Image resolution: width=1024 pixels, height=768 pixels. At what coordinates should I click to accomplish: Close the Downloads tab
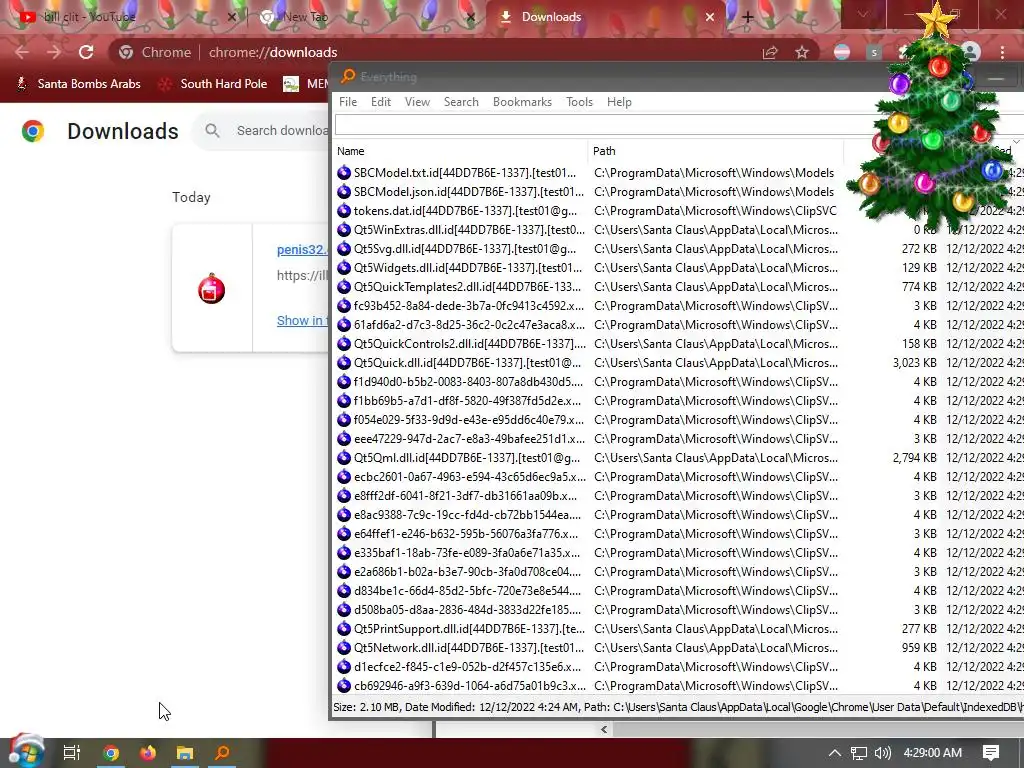pyautogui.click(x=710, y=17)
